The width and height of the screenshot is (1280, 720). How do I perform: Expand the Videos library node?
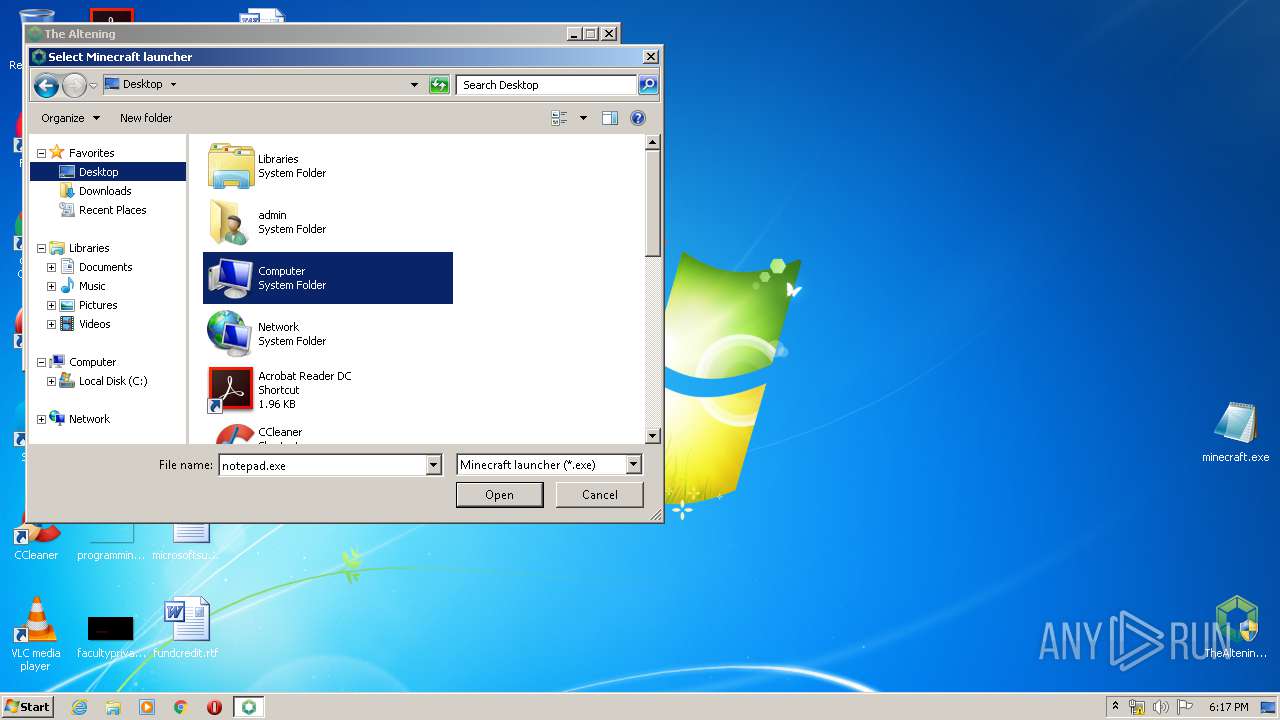[51, 324]
